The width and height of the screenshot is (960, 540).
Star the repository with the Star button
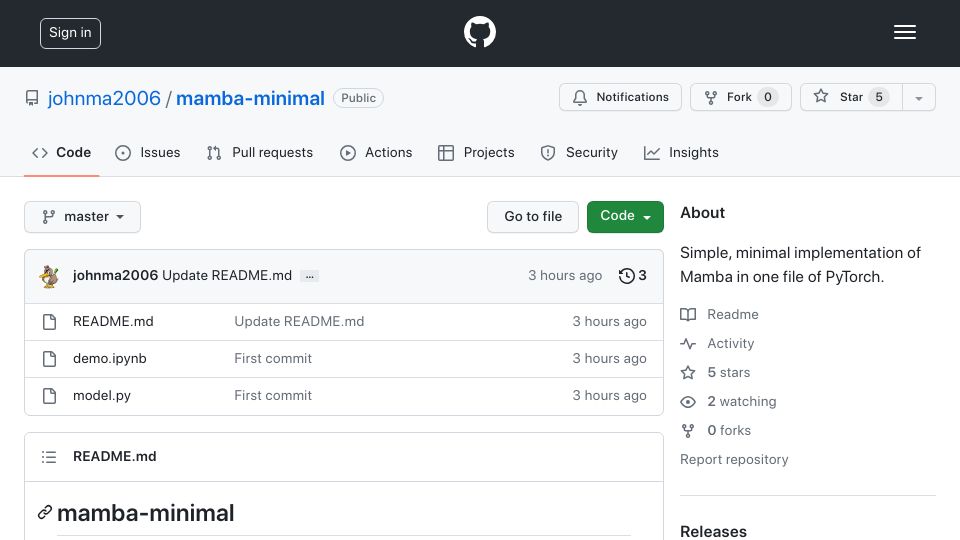point(851,97)
